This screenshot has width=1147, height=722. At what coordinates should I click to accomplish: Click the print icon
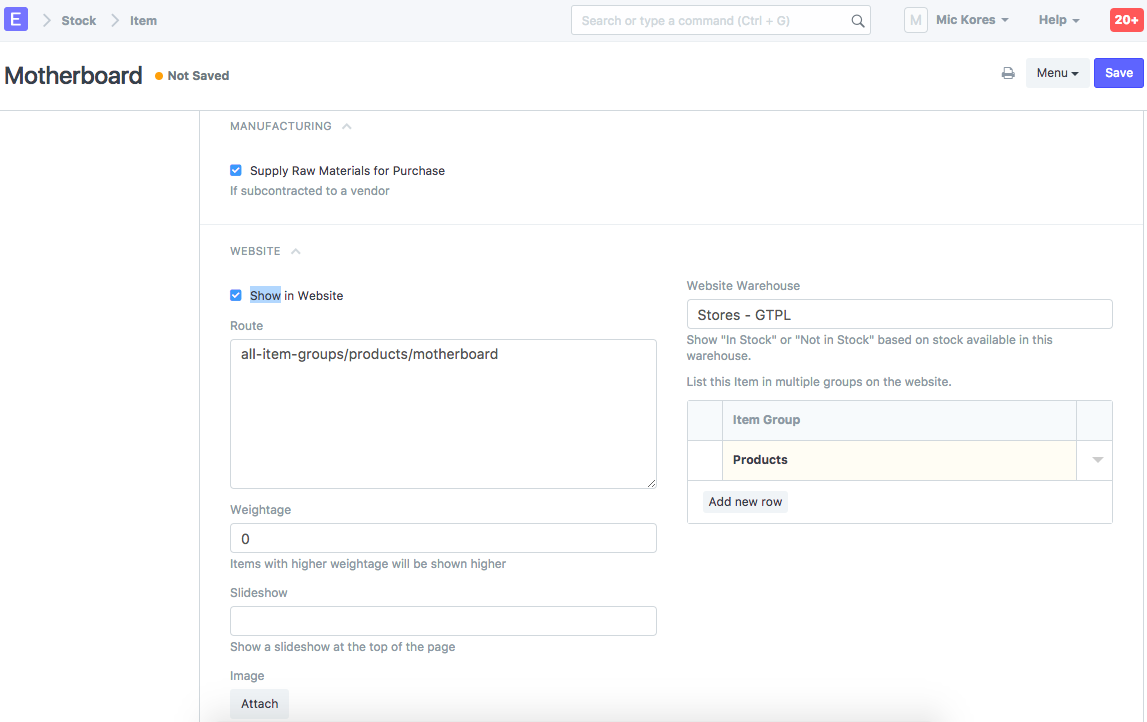click(1008, 73)
